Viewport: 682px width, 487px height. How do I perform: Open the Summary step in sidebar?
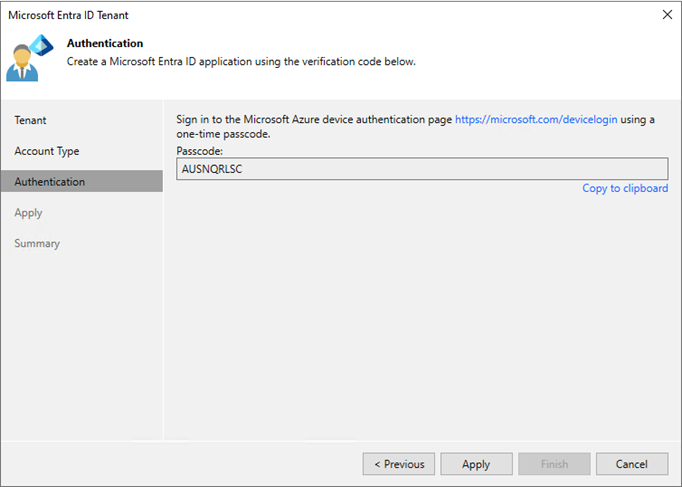point(37,243)
